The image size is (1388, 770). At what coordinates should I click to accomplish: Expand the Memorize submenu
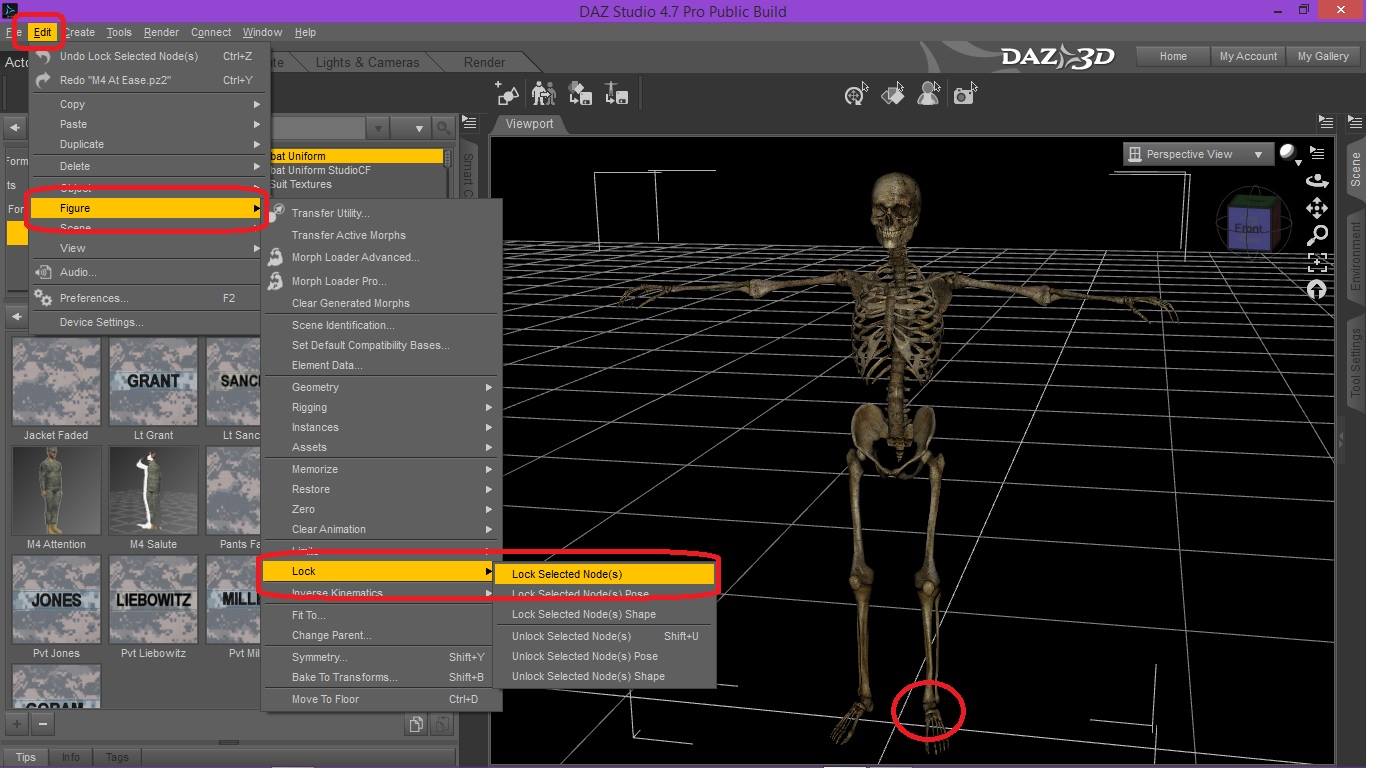coord(381,469)
